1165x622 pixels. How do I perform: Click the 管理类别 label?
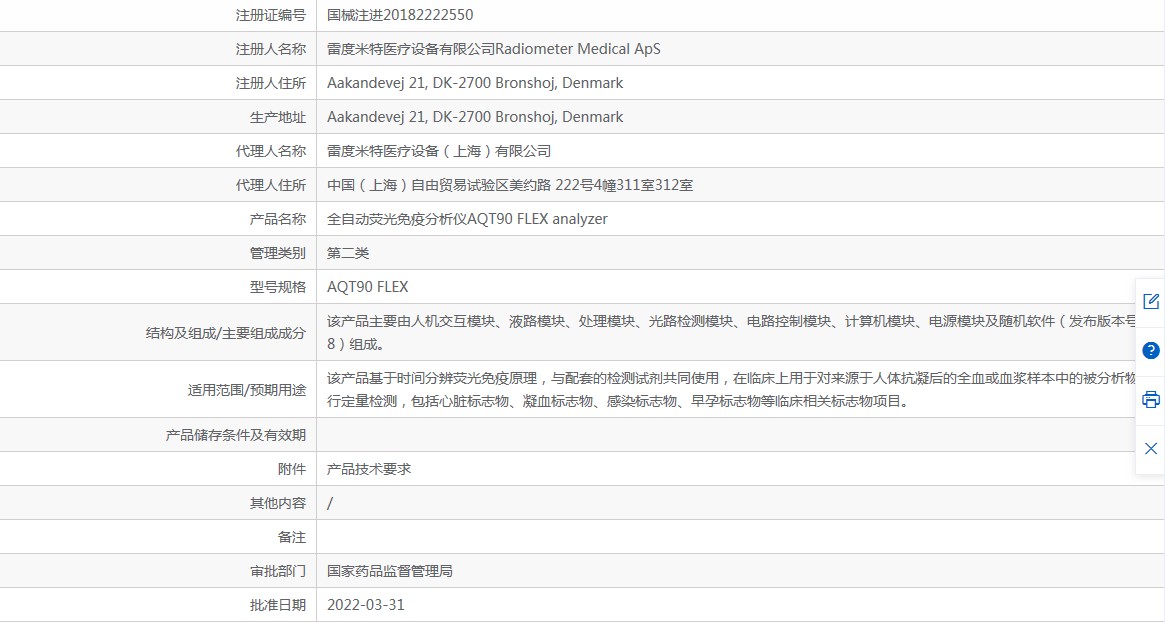pyautogui.click(x=278, y=253)
